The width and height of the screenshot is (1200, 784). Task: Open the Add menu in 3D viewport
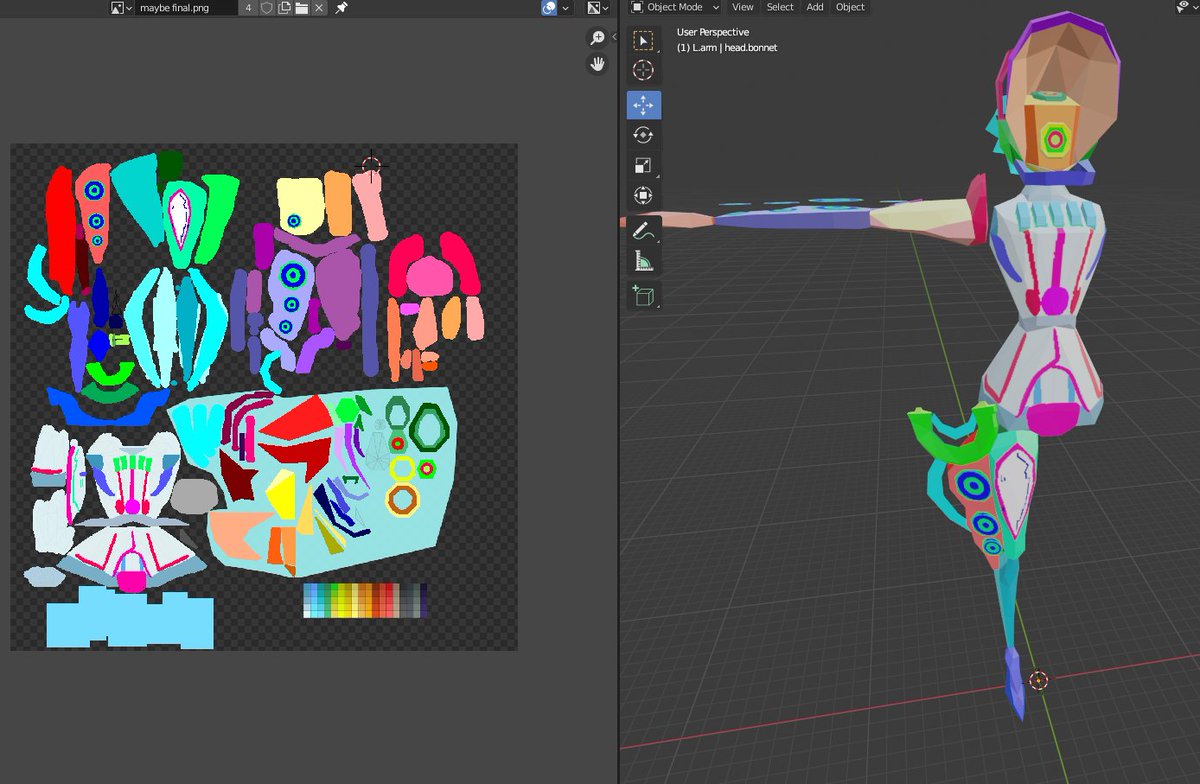815,7
